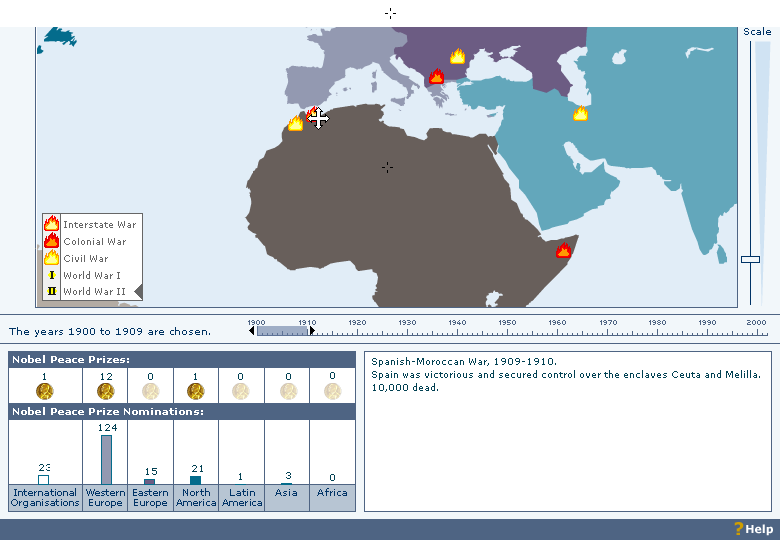Click the Scale slider handle
The width and height of the screenshot is (780, 540).
(750, 259)
